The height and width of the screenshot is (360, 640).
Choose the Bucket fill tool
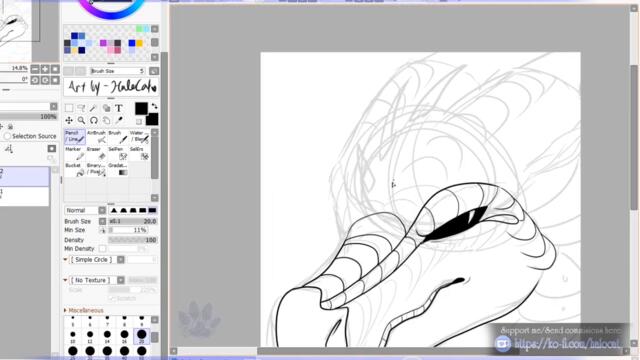pyautogui.click(x=75, y=170)
